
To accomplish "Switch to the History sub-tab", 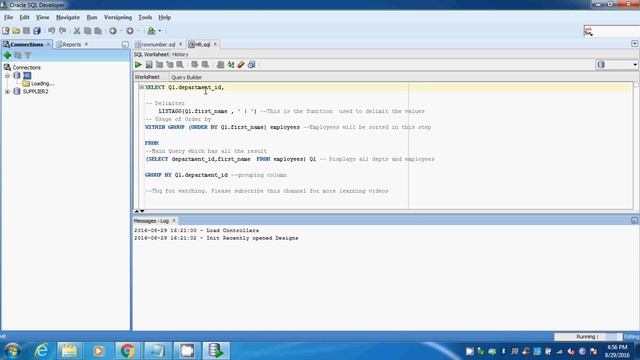I will (x=180, y=54).
